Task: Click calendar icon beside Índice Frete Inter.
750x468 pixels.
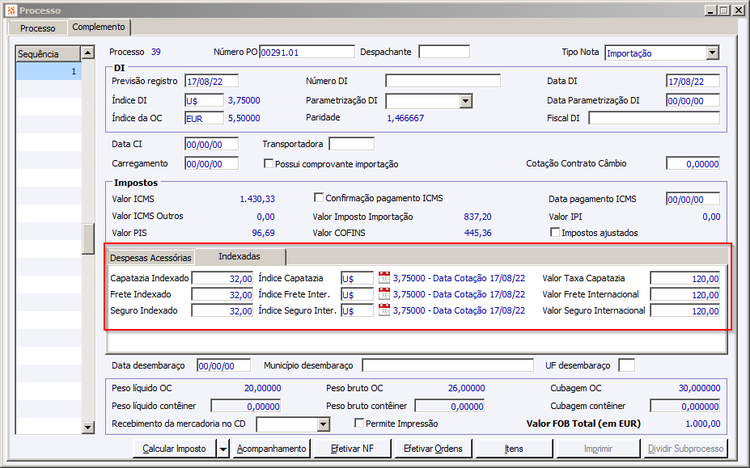Action: pos(384,294)
